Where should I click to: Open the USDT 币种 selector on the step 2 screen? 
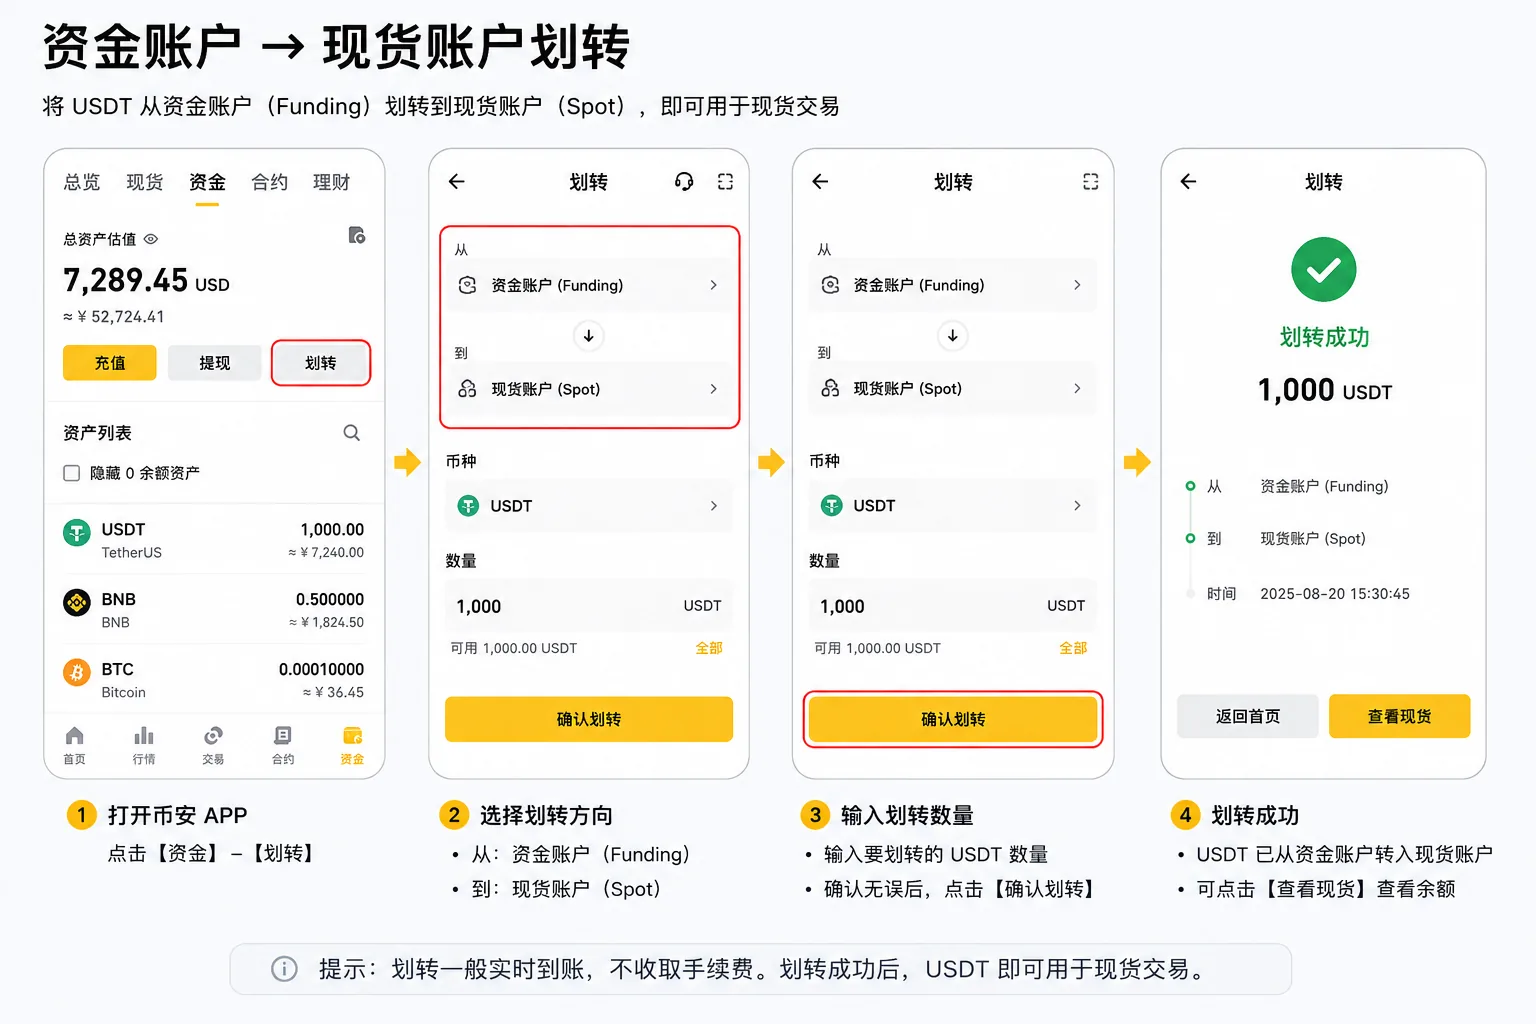(589, 506)
